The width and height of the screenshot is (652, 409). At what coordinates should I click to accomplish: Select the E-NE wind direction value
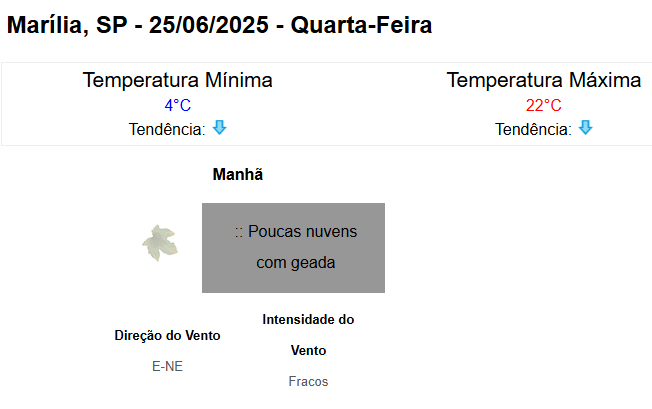coord(168,366)
